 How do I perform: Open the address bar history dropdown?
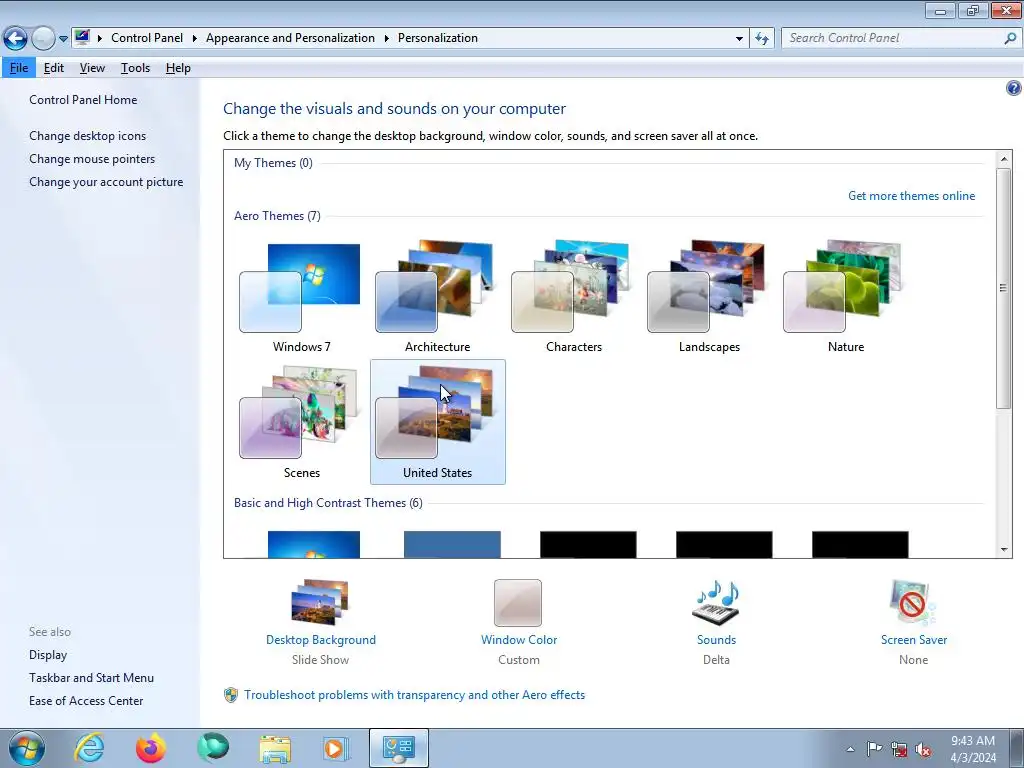click(x=739, y=39)
